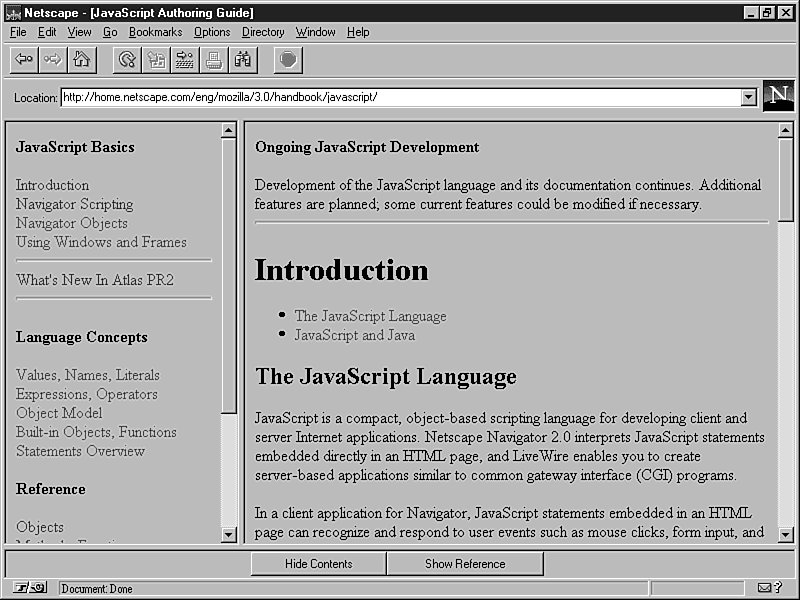The height and width of the screenshot is (600, 800).
Task: Click the Find binoculars icon
Action: coord(243,60)
